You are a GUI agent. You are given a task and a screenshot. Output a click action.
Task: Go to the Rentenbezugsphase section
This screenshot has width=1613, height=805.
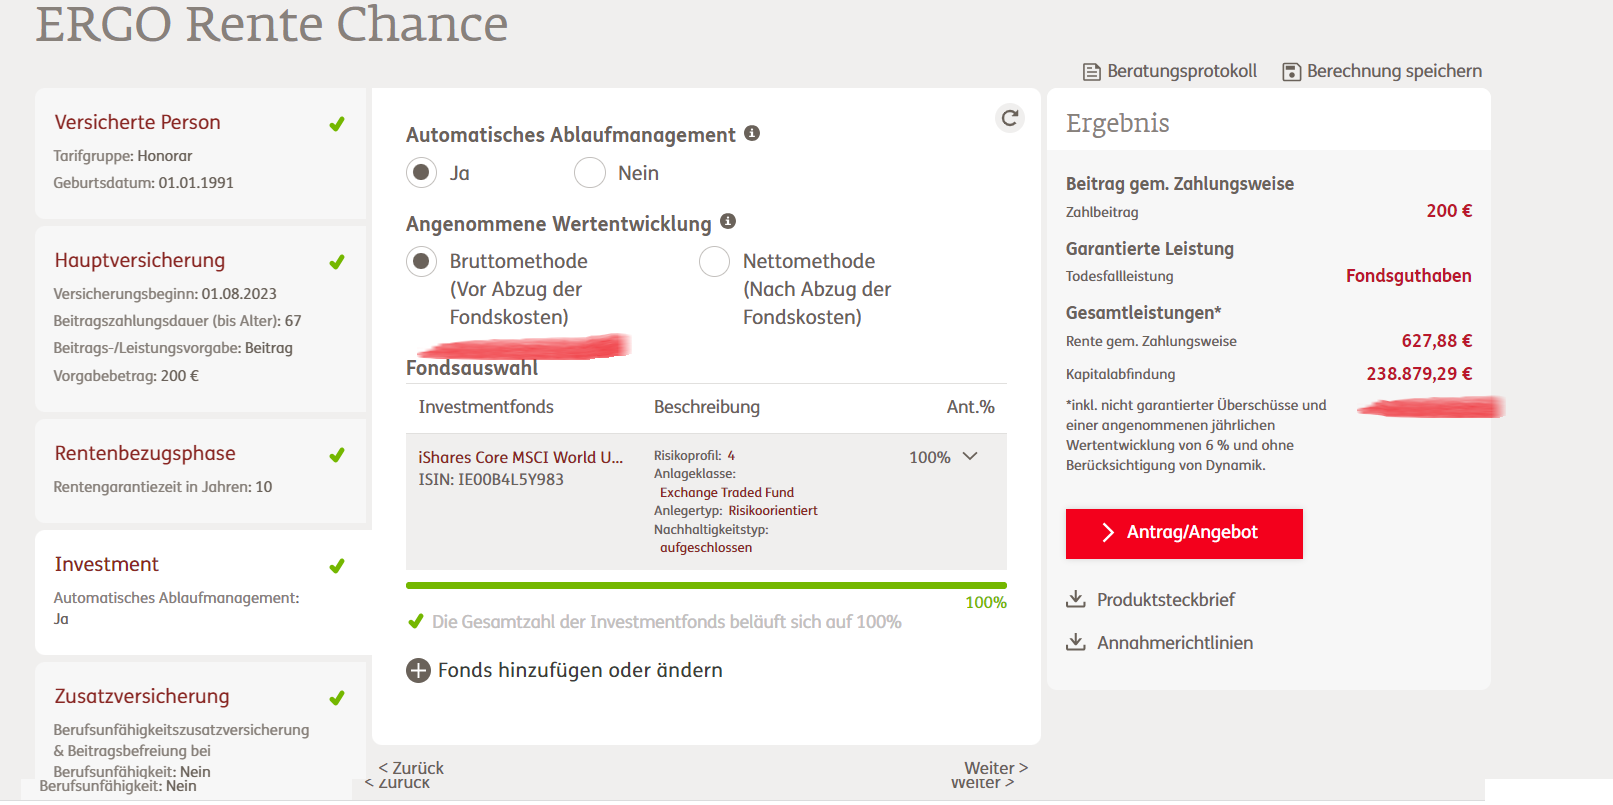(145, 453)
